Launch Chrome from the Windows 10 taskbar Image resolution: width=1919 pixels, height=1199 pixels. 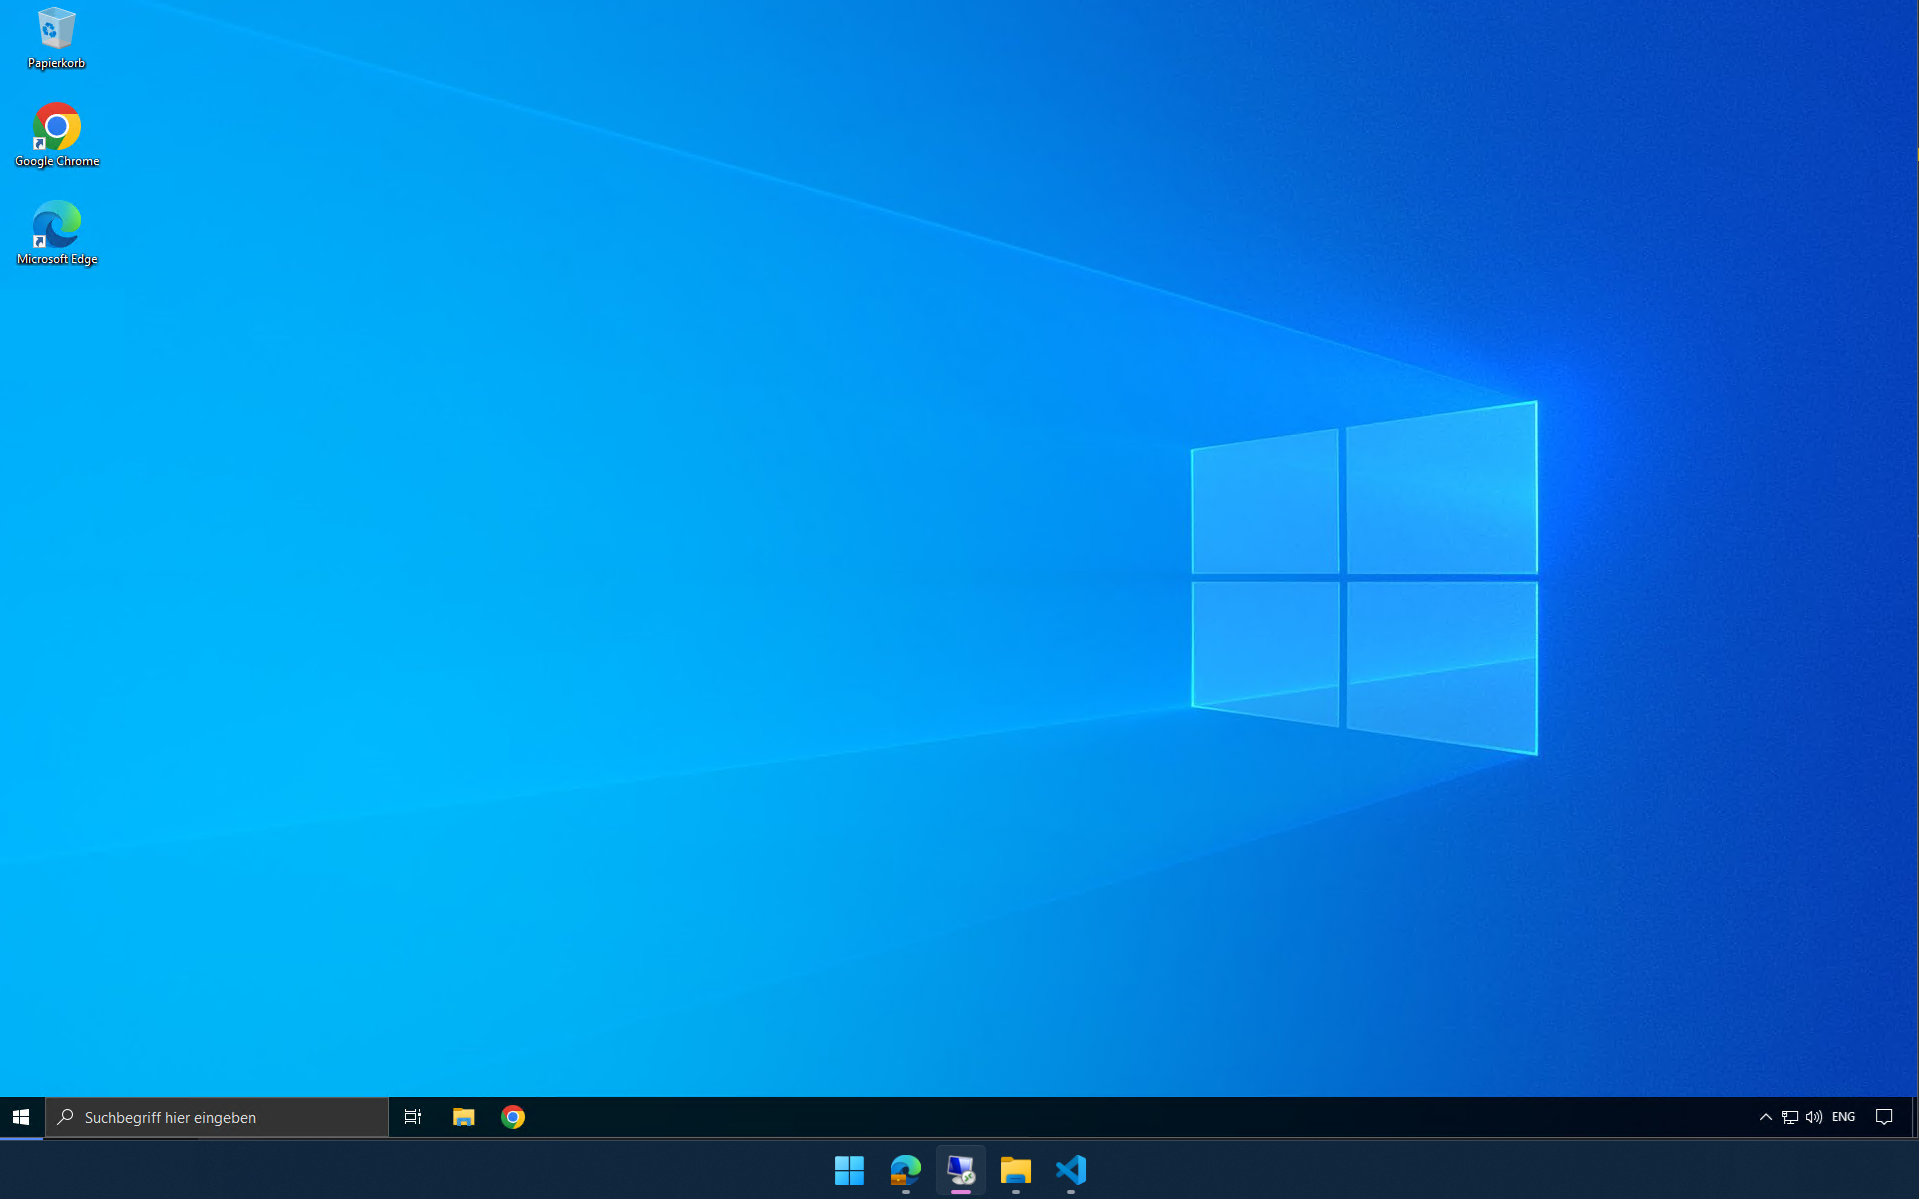click(x=513, y=1117)
